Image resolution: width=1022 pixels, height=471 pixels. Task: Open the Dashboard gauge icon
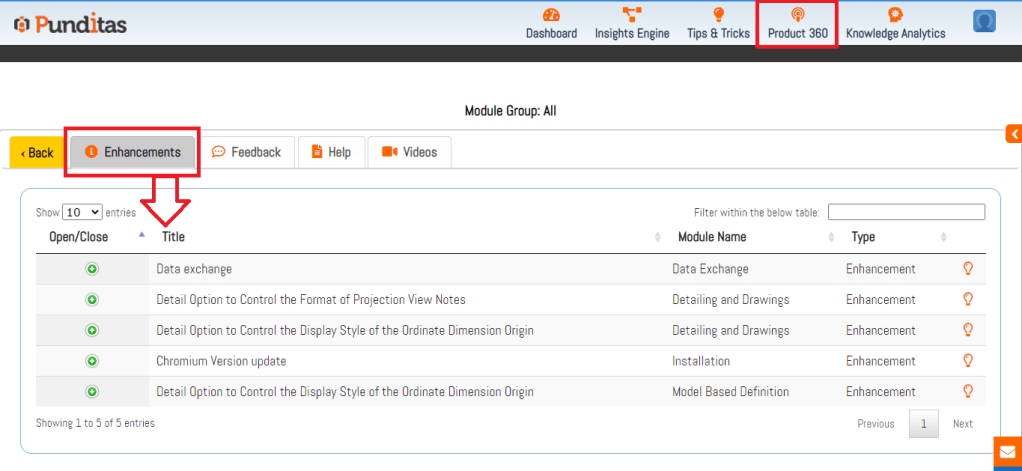tap(551, 15)
